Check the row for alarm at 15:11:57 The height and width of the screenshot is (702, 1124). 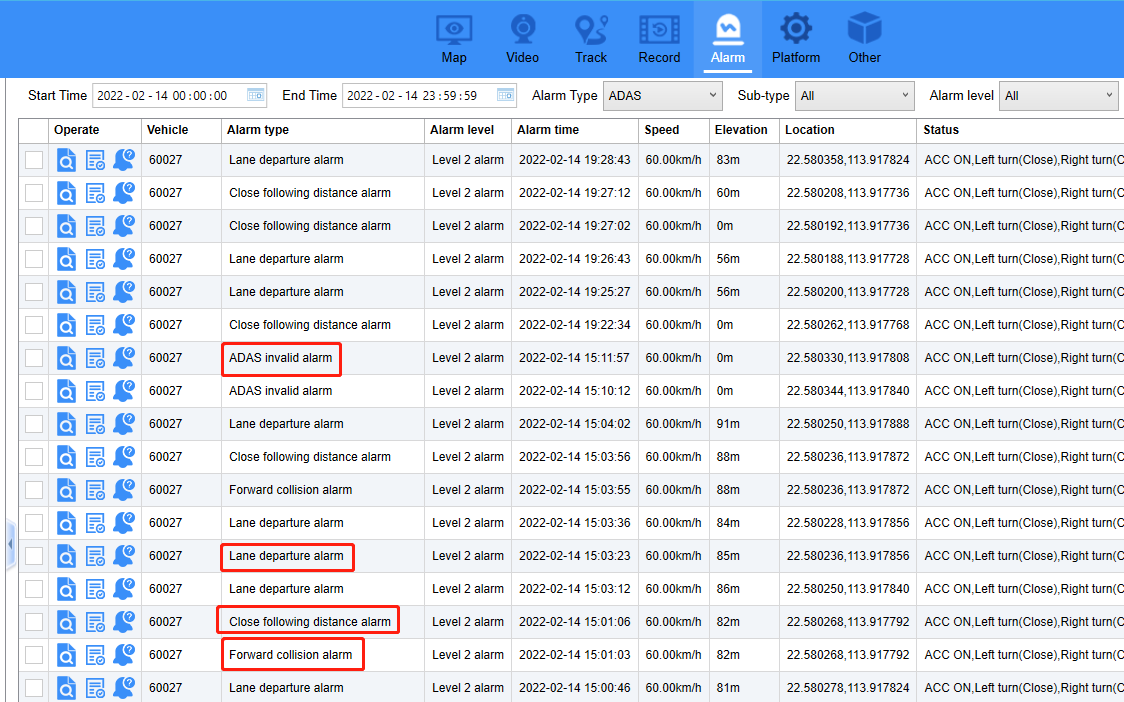tap(34, 358)
